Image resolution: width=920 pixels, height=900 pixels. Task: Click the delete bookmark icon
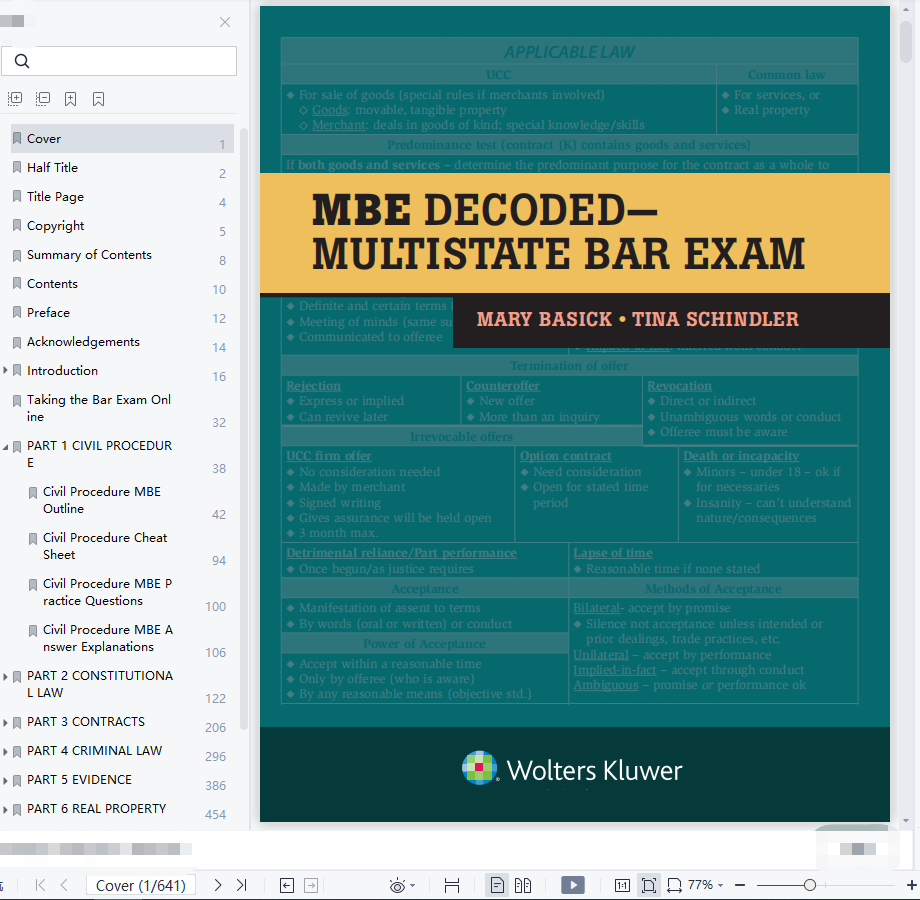tap(99, 99)
